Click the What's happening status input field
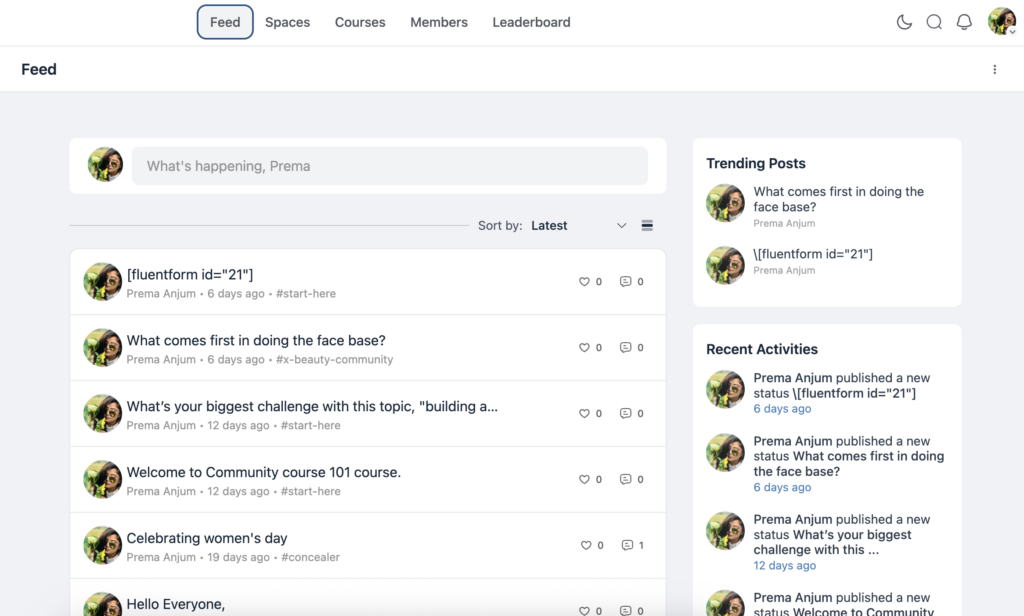 coord(390,164)
